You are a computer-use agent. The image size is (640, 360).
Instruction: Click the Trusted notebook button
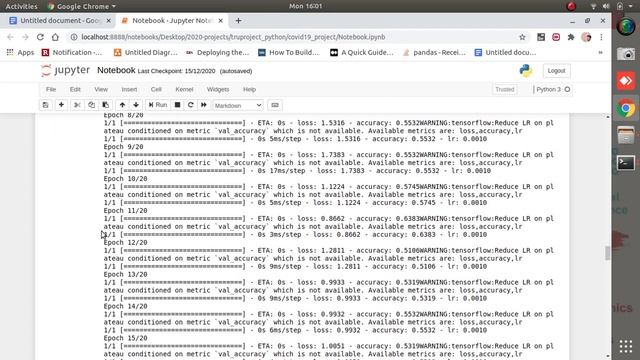pos(505,89)
